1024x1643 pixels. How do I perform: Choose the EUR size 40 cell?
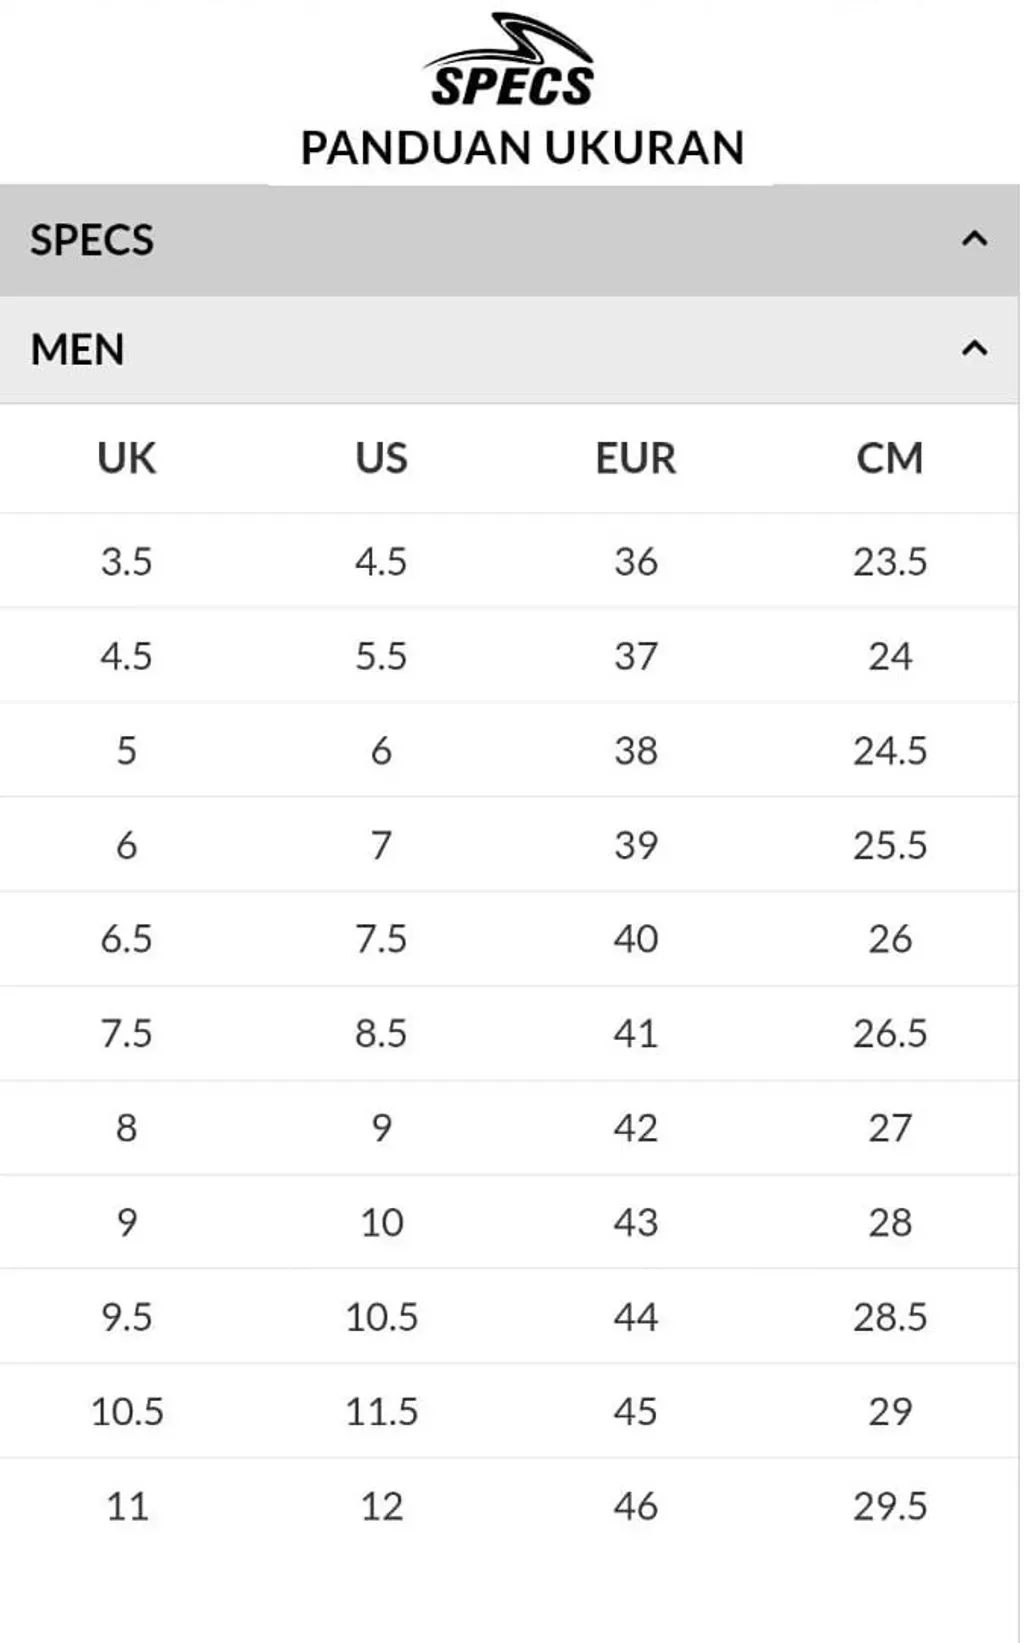[636, 939]
